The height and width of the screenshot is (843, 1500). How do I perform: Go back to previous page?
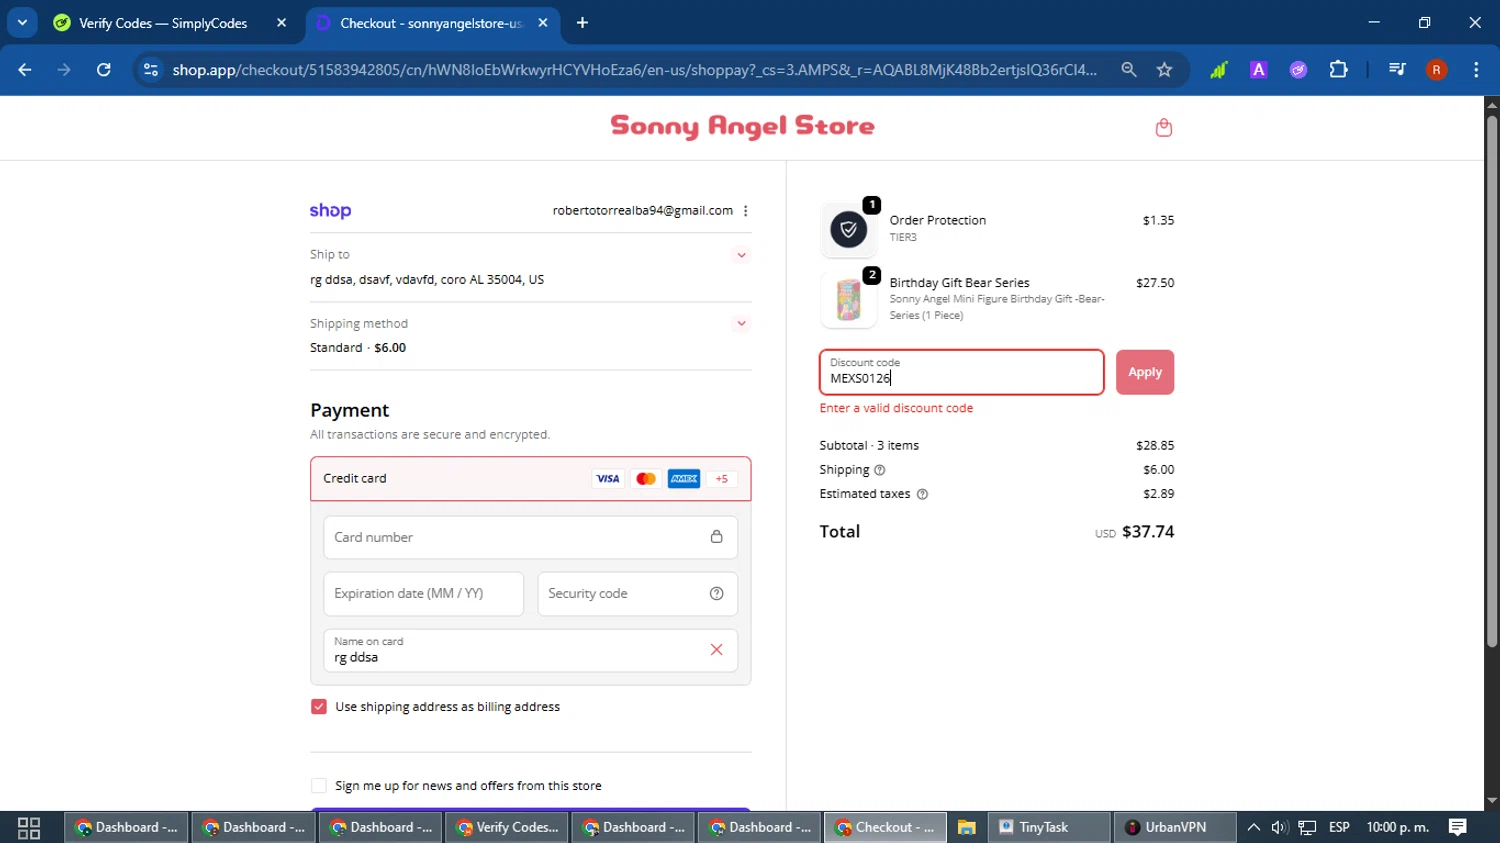[25, 69]
